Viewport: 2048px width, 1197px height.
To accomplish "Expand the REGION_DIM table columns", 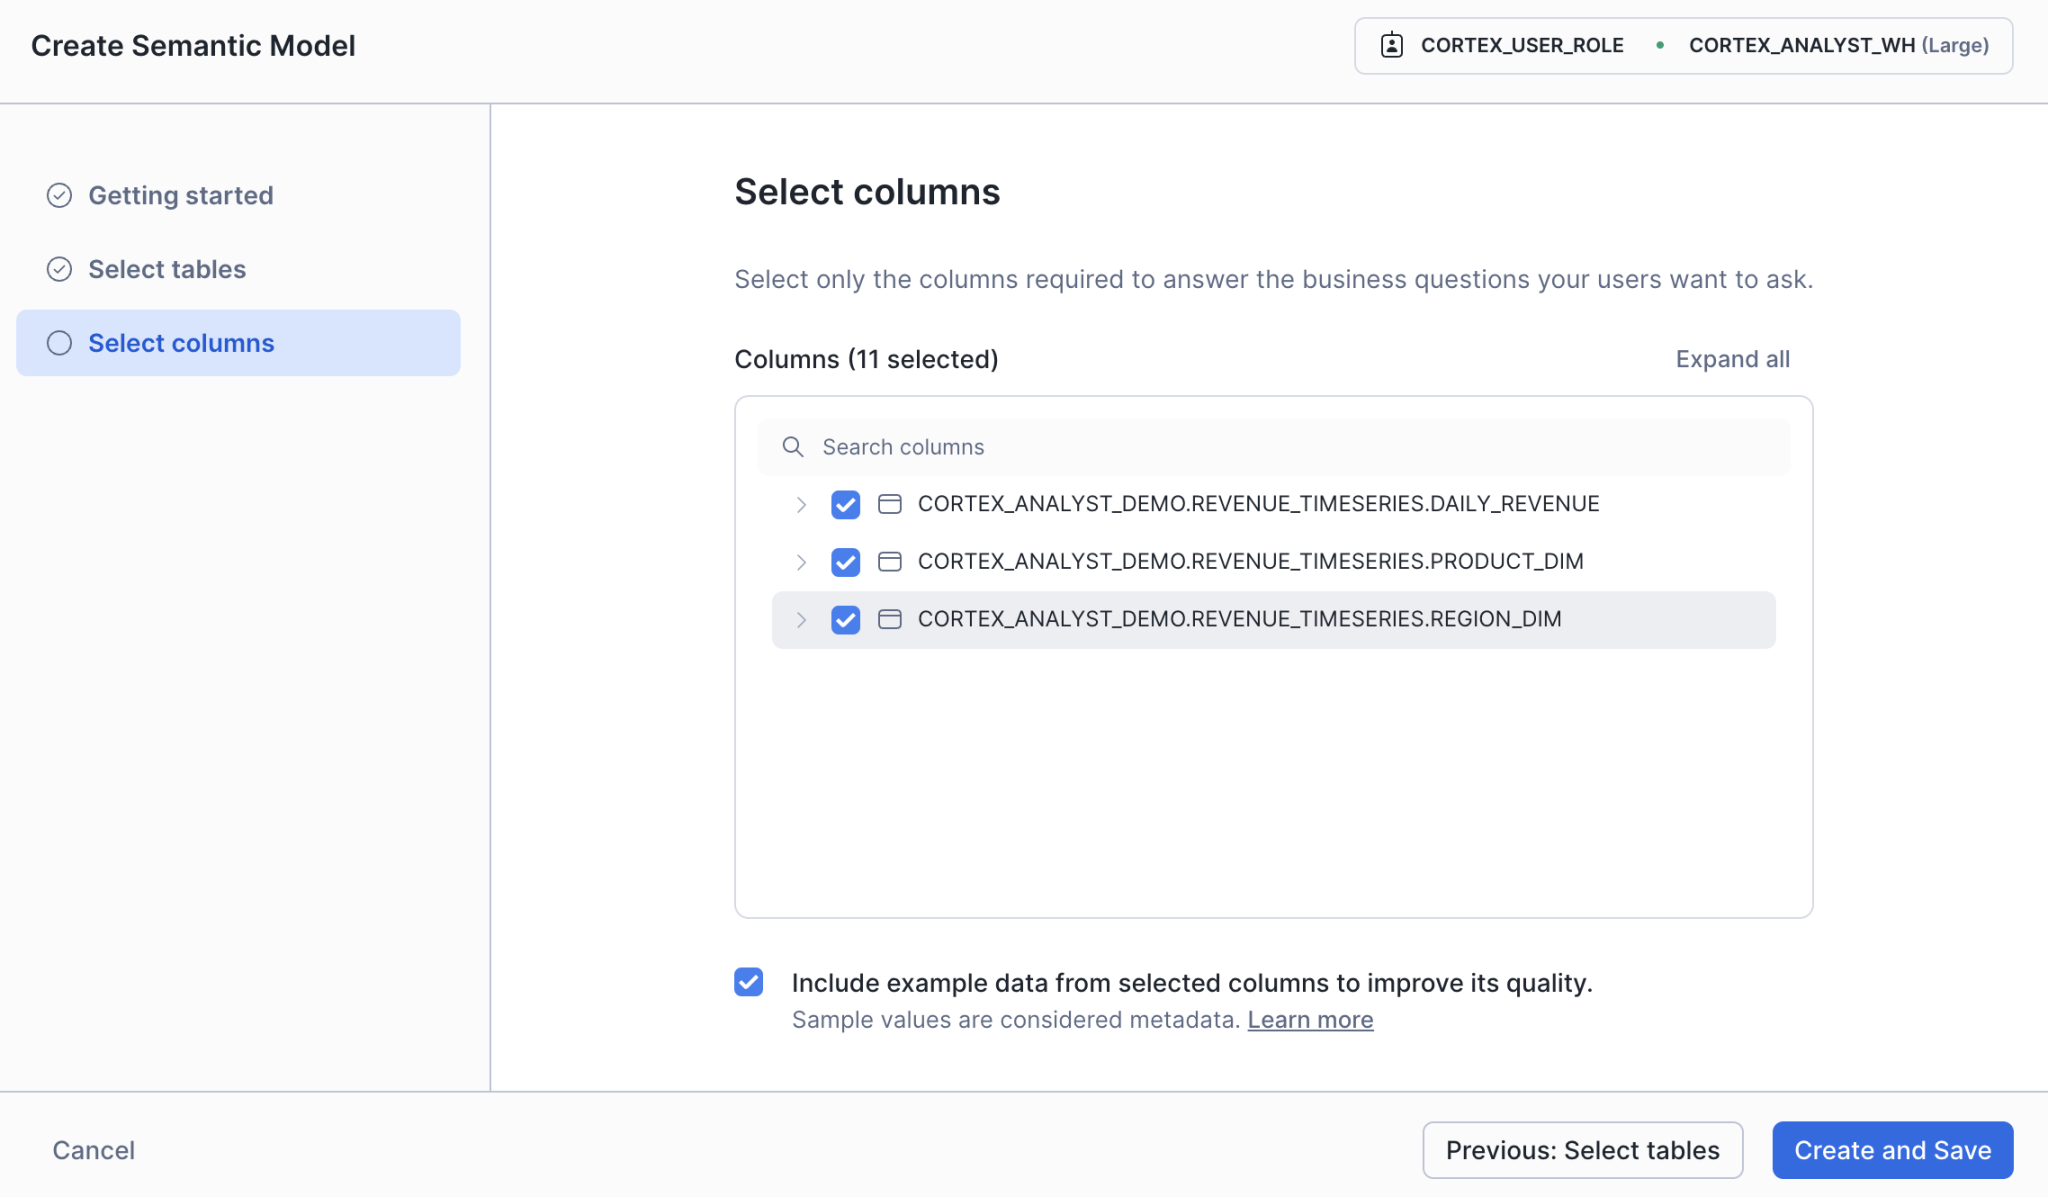I will [801, 619].
